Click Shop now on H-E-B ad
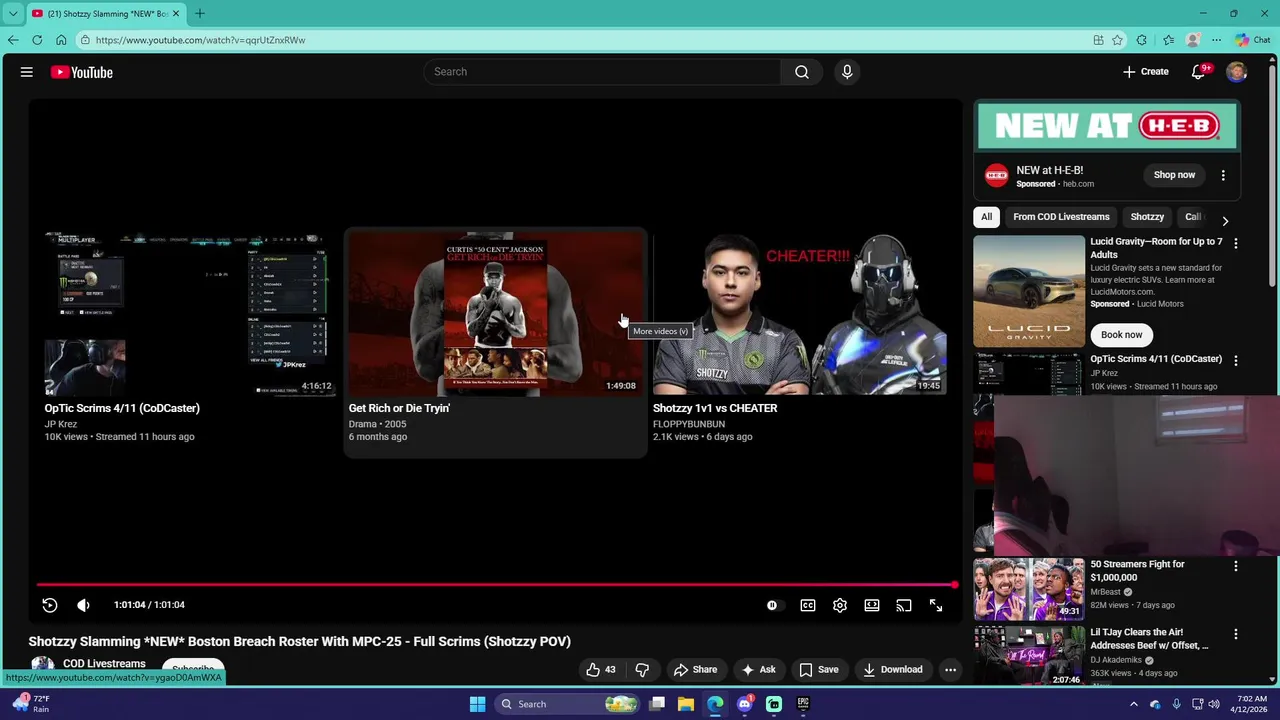Image resolution: width=1280 pixels, height=720 pixels. tap(1174, 175)
